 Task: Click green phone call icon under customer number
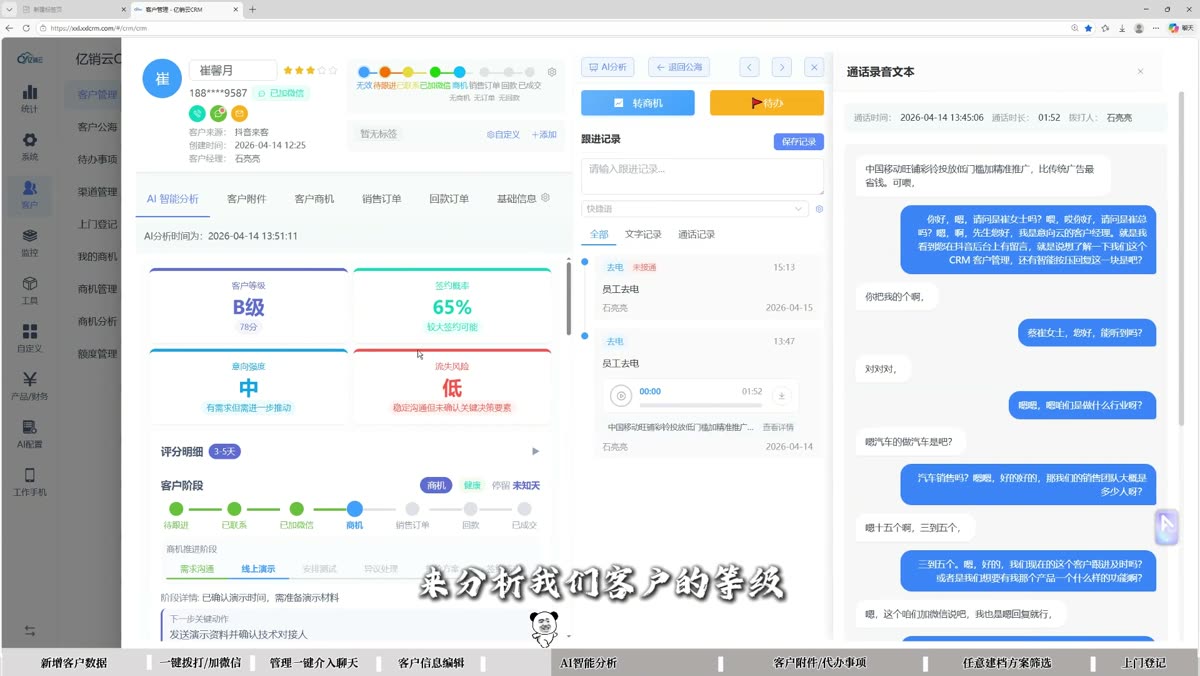pos(197,114)
